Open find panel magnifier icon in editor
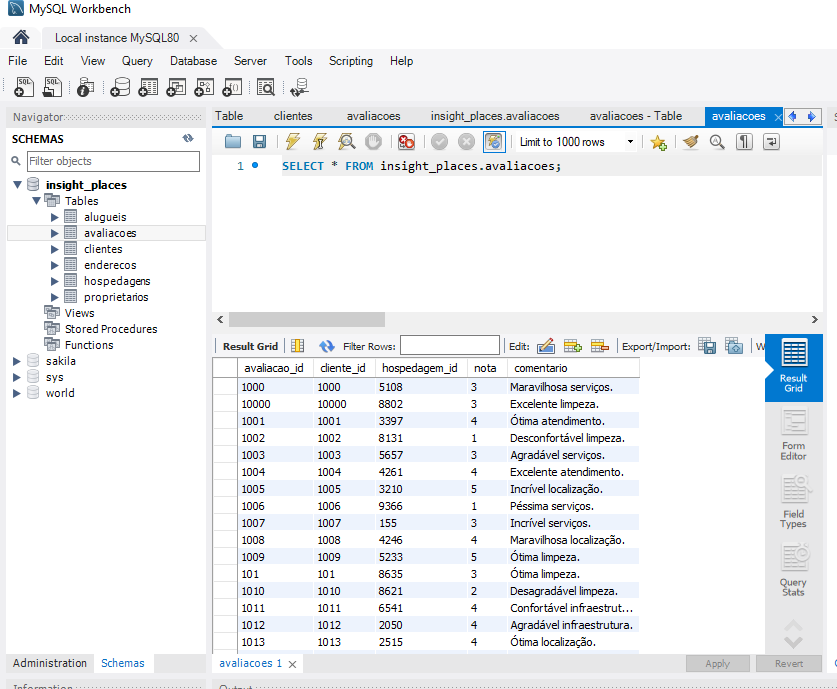Viewport: 837px width, 689px height. [x=717, y=141]
